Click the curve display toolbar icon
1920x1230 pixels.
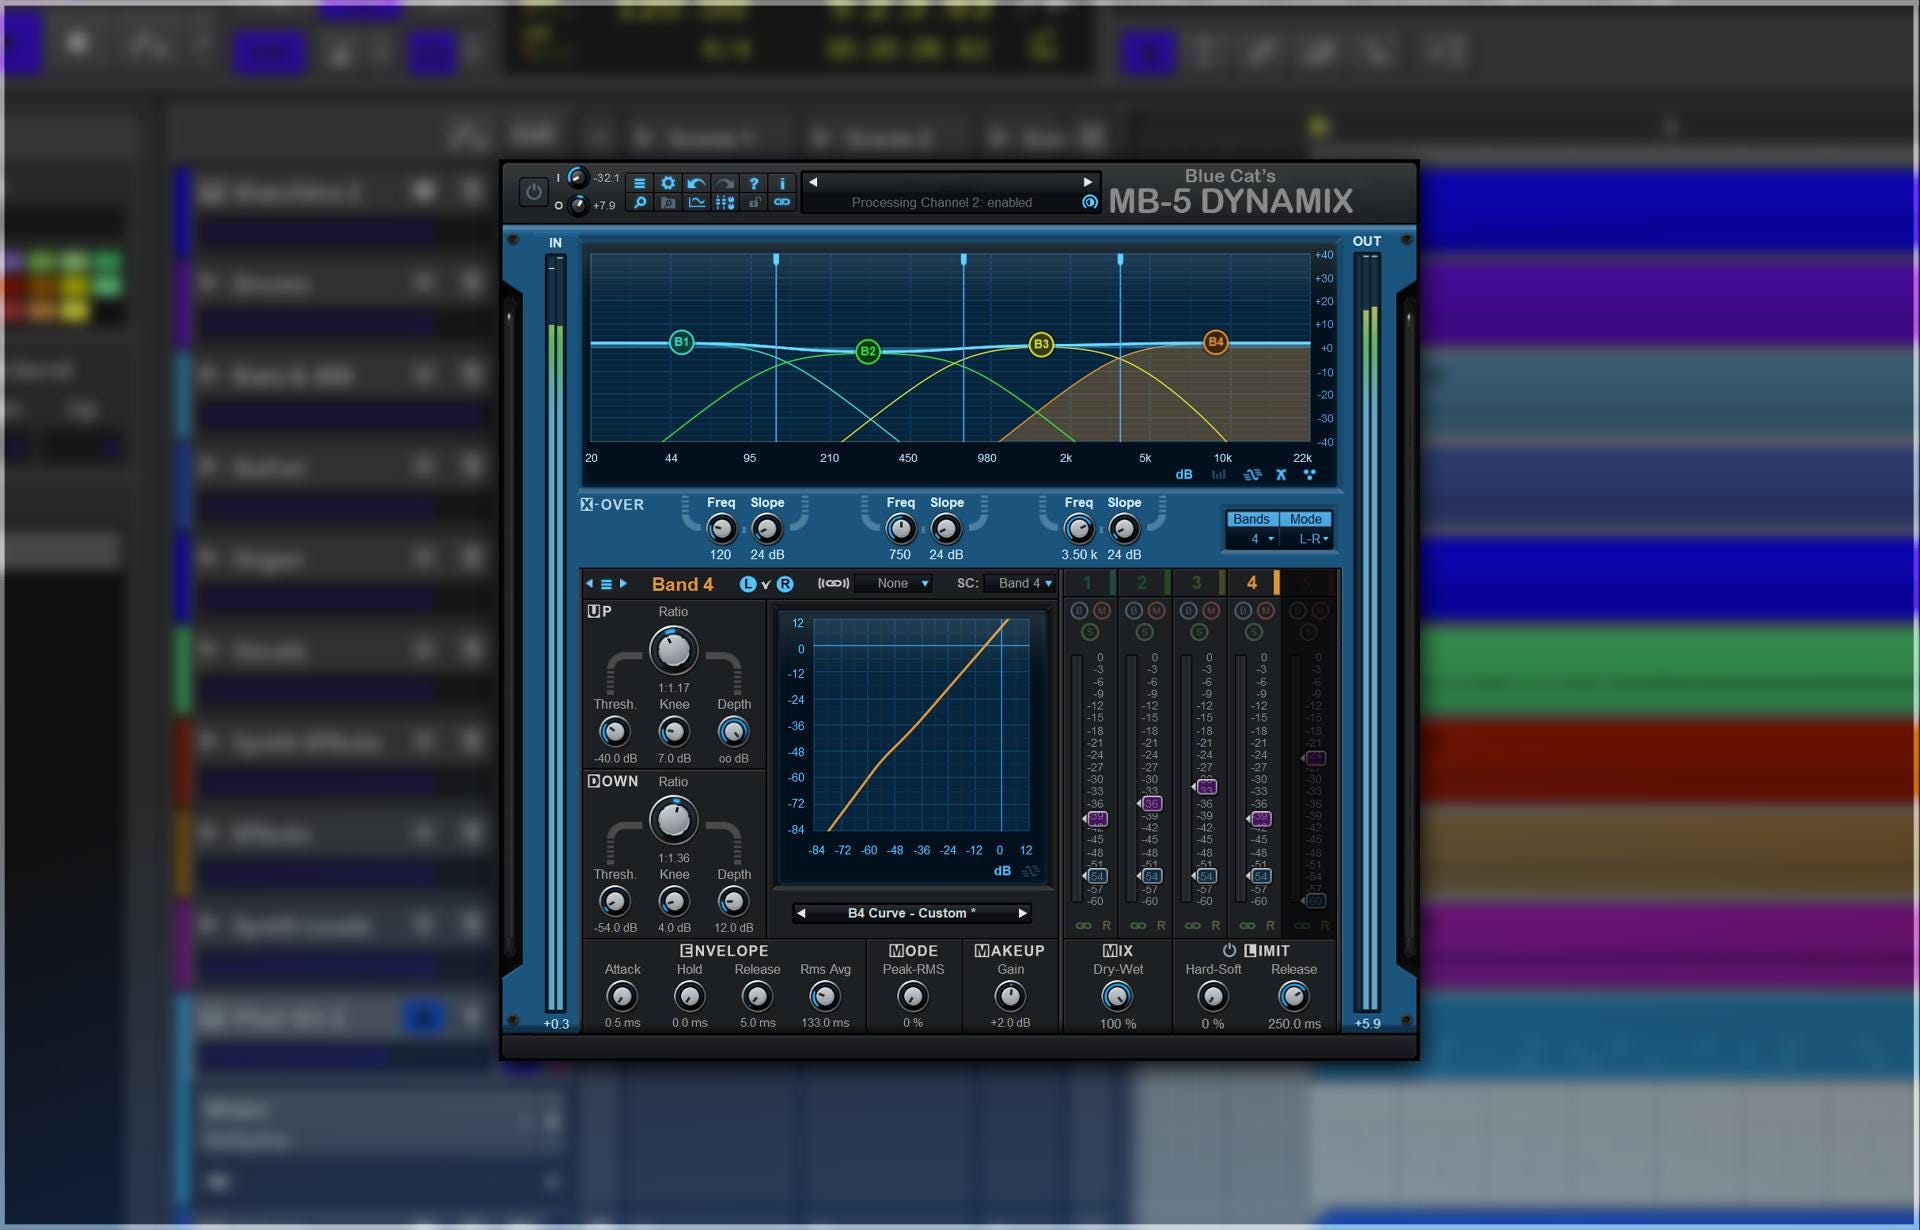coord(696,203)
